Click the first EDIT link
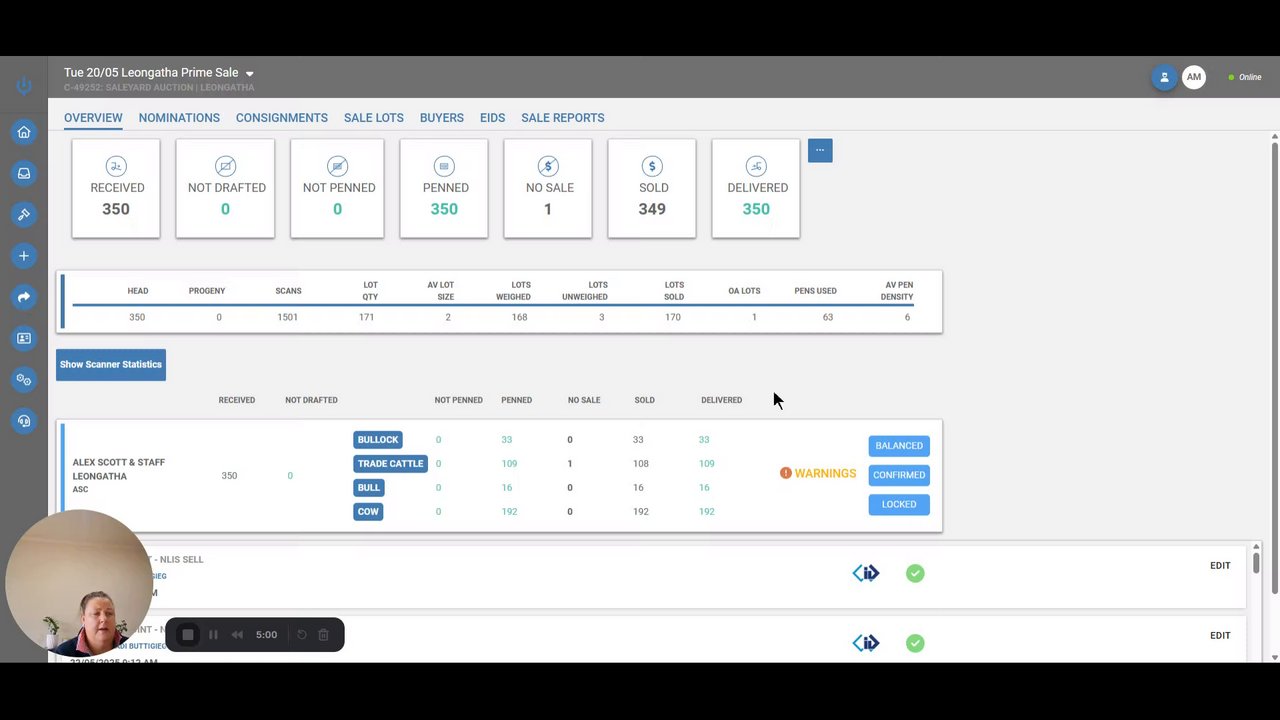The width and height of the screenshot is (1280, 720). [1220, 566]
